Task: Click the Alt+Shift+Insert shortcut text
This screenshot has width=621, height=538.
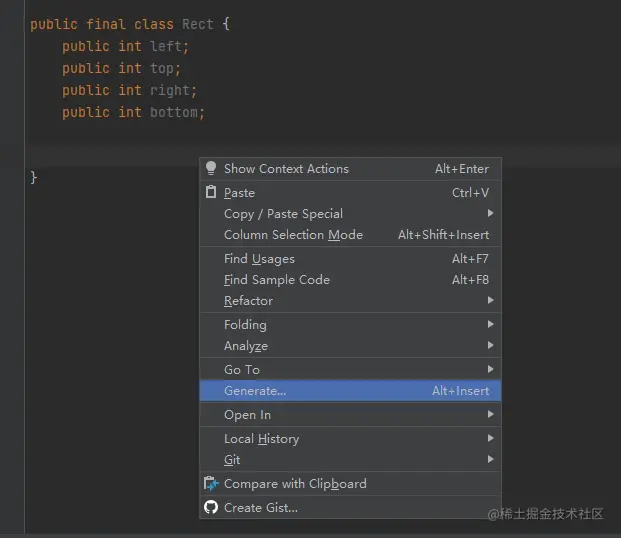Action: pyautogui.click(x=444, y=235)
